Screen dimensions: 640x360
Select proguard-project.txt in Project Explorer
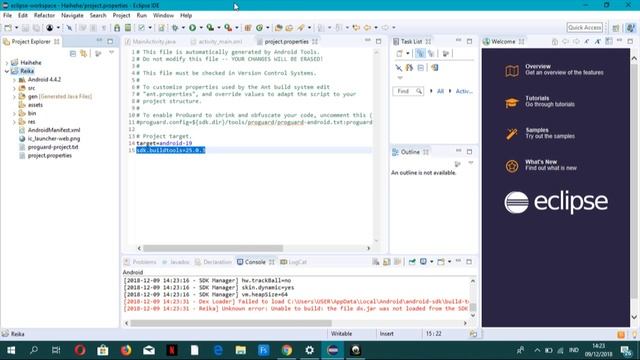coord(53,147)
